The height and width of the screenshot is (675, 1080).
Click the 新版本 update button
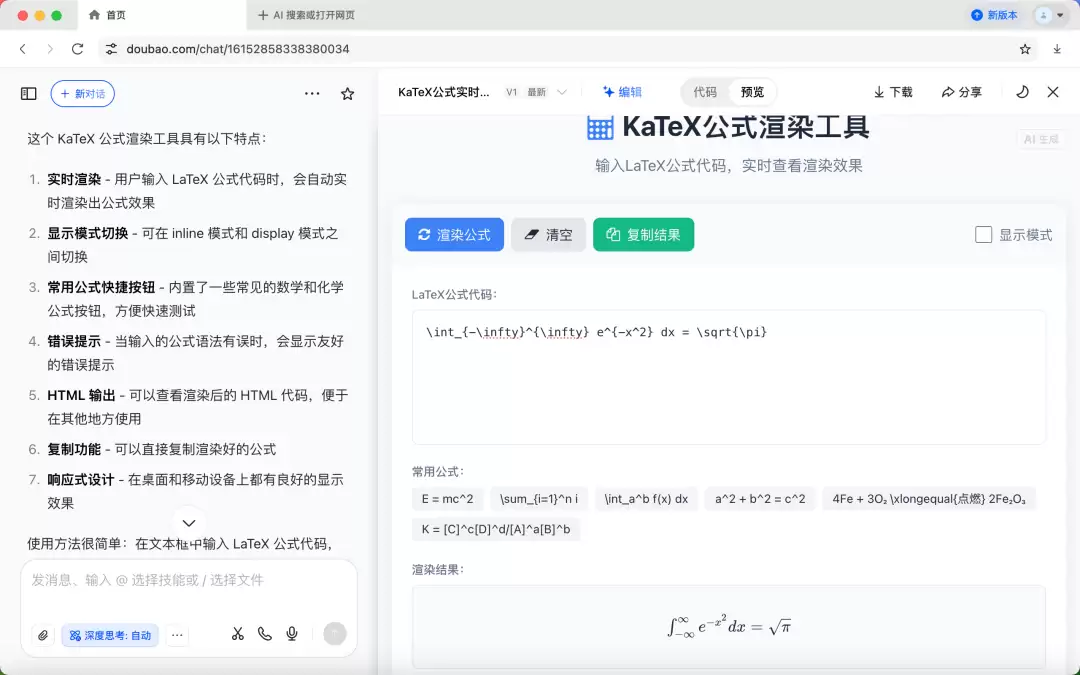(x=994, y=15)
